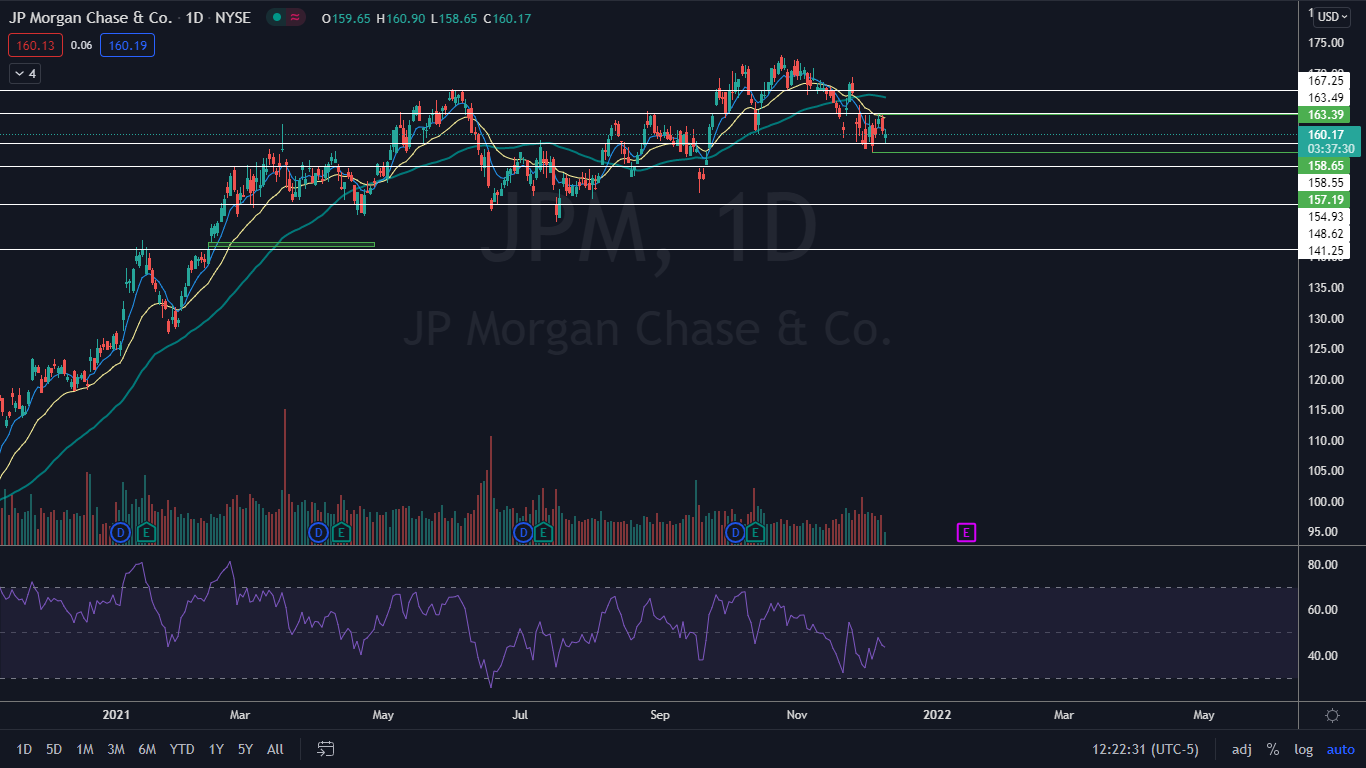Viewport: 1366px width, 768px height.
Task: Select the 3M time range
Action: pyautogui.click(x=116, y=749)
